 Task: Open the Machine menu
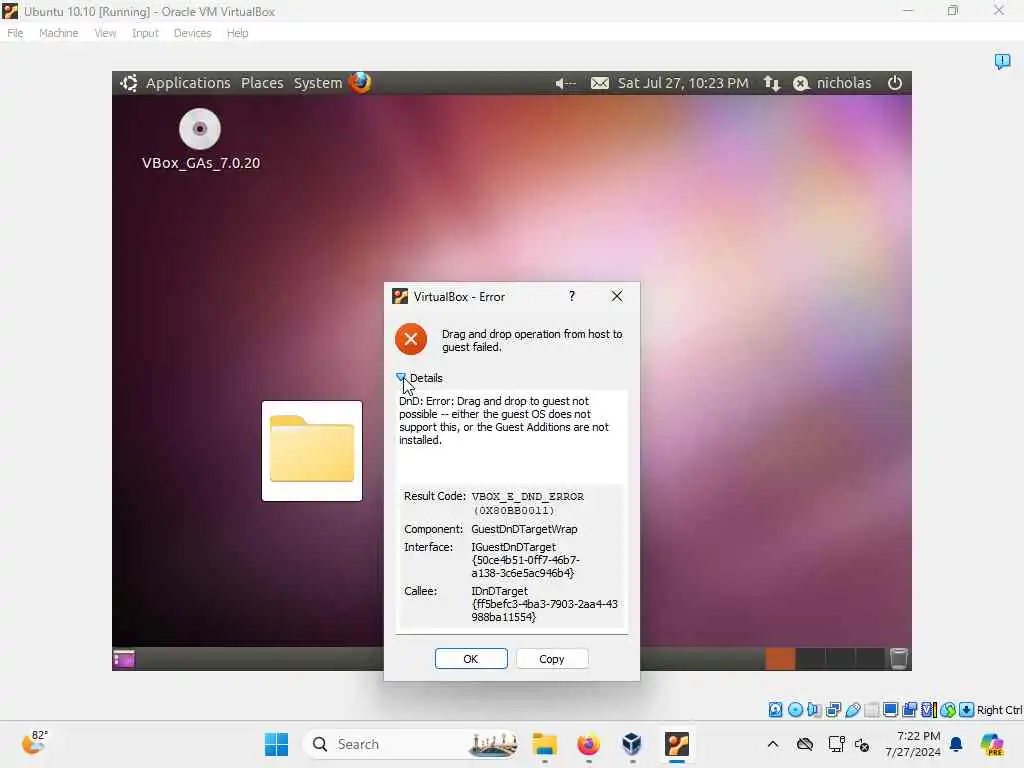click(59, 33)
